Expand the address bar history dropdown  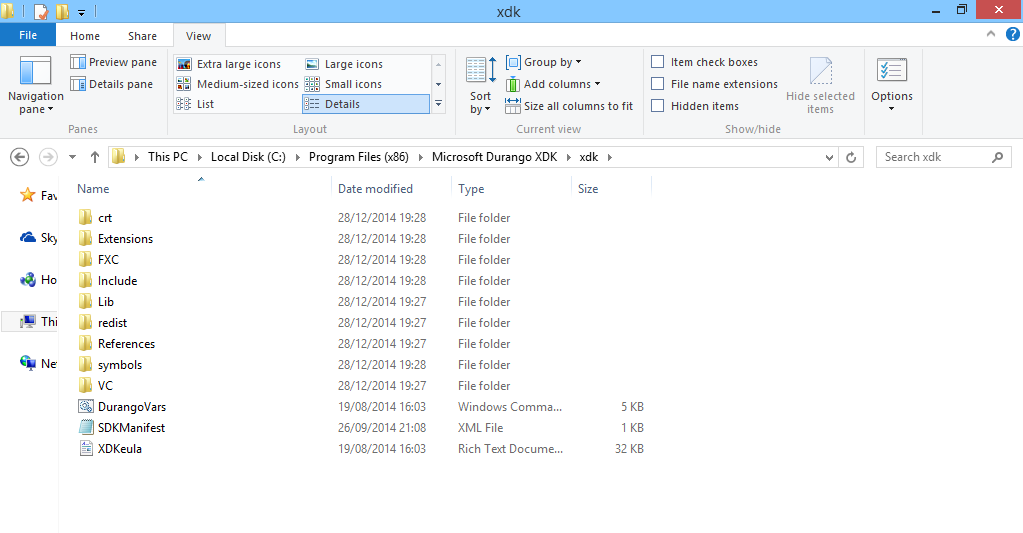pos(829,157)
